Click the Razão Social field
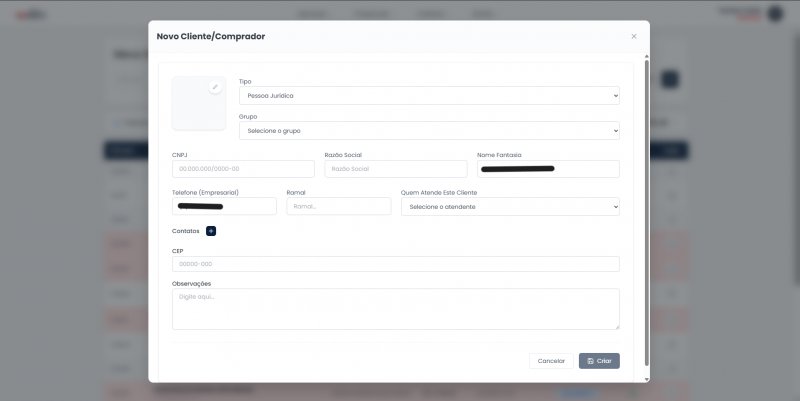800x401 pixels. 396,169
